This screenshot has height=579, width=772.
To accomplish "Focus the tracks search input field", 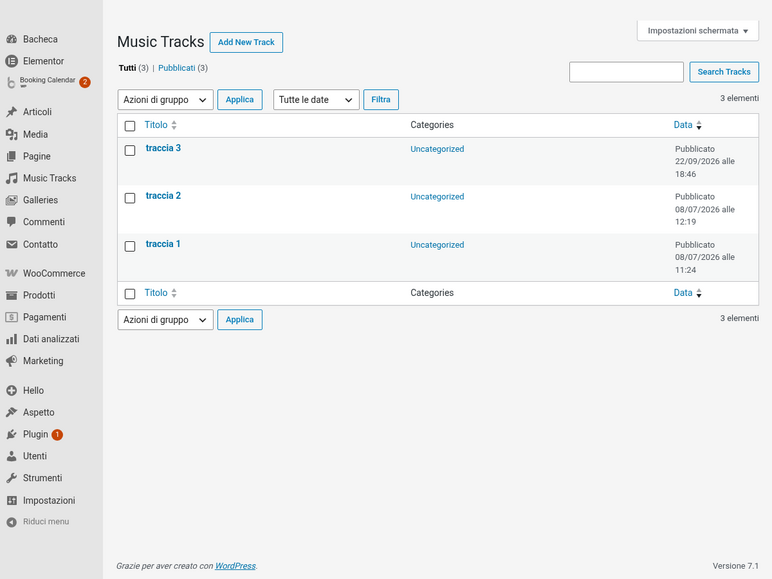I will pos(626,72).
